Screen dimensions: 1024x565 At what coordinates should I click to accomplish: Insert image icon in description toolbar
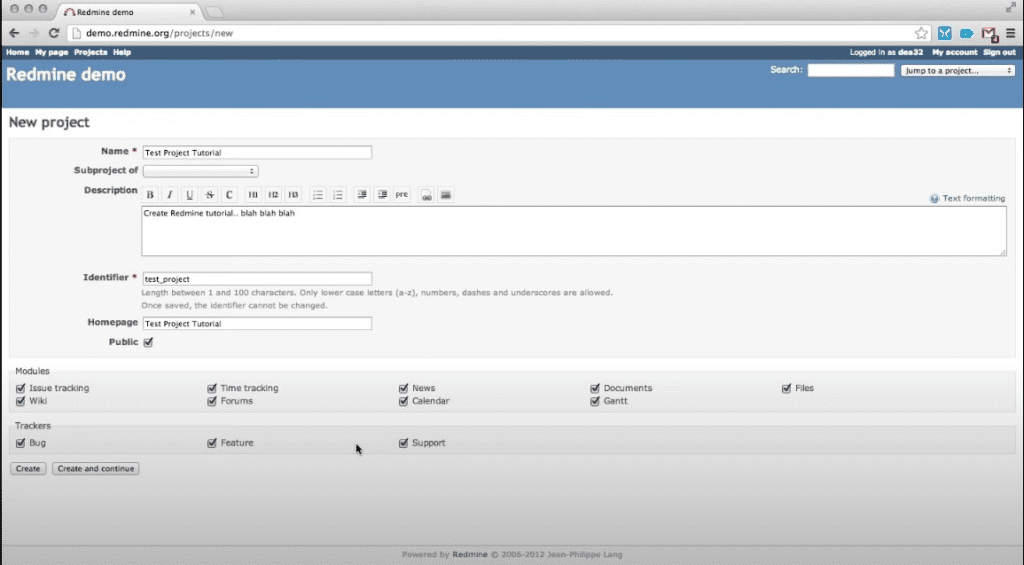click(445, 195)
